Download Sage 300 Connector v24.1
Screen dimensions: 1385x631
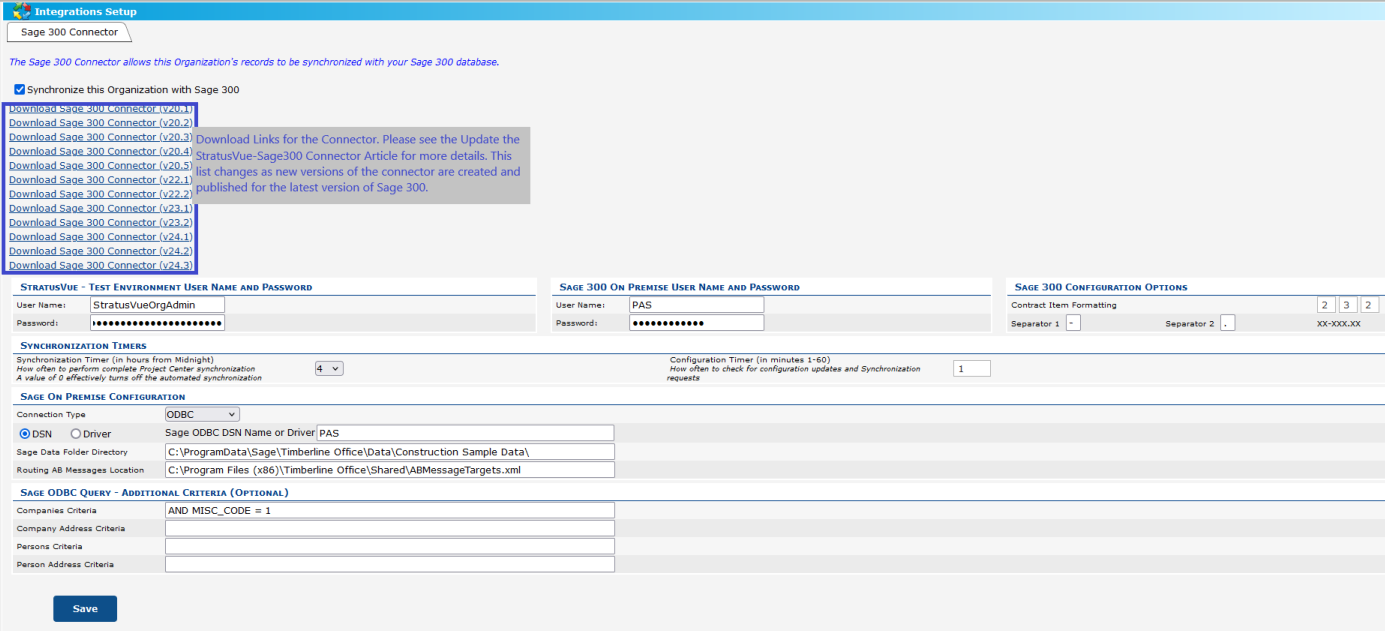coord(101,237)
